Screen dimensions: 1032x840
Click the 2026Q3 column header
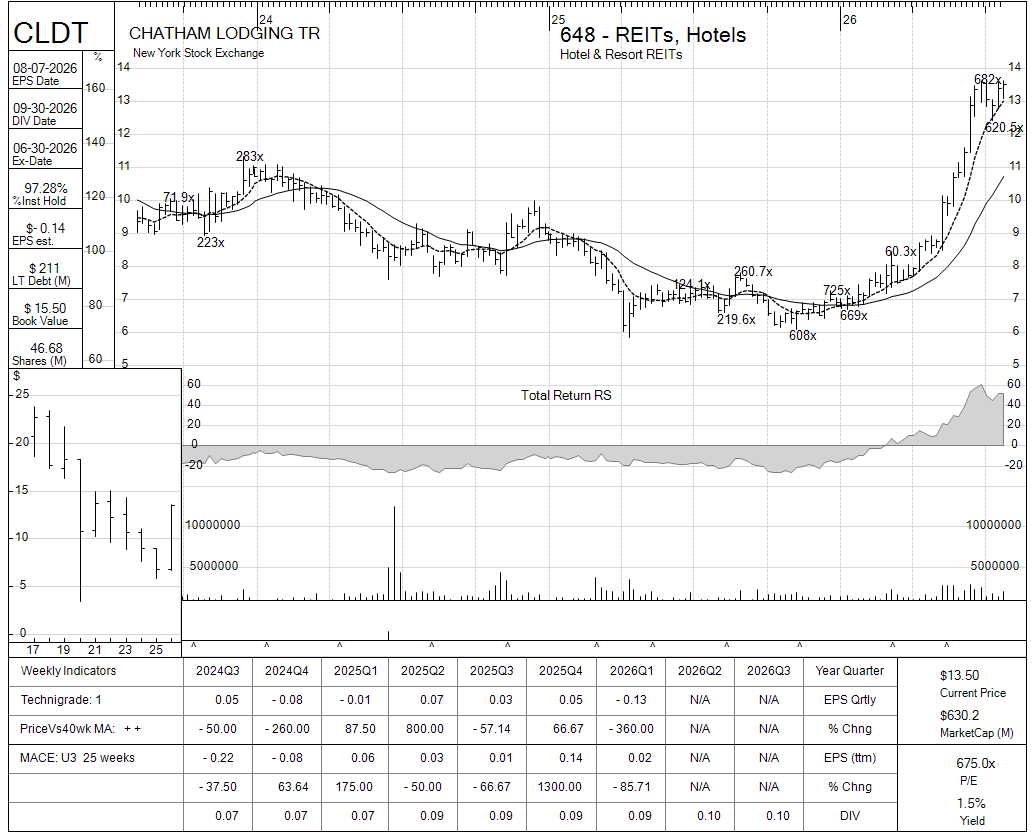(x=769, y=671)
